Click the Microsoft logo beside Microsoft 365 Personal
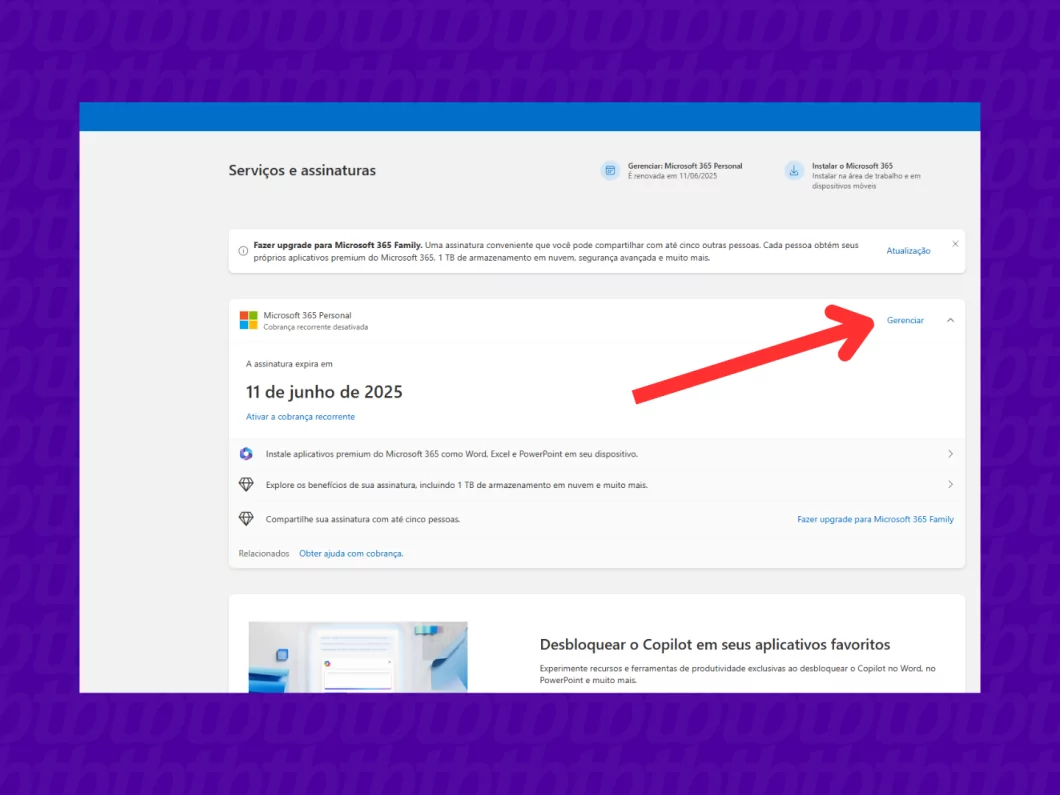The height and width of the screenshot is (795, 1060). pyautogui.click(x=248, y=320)
